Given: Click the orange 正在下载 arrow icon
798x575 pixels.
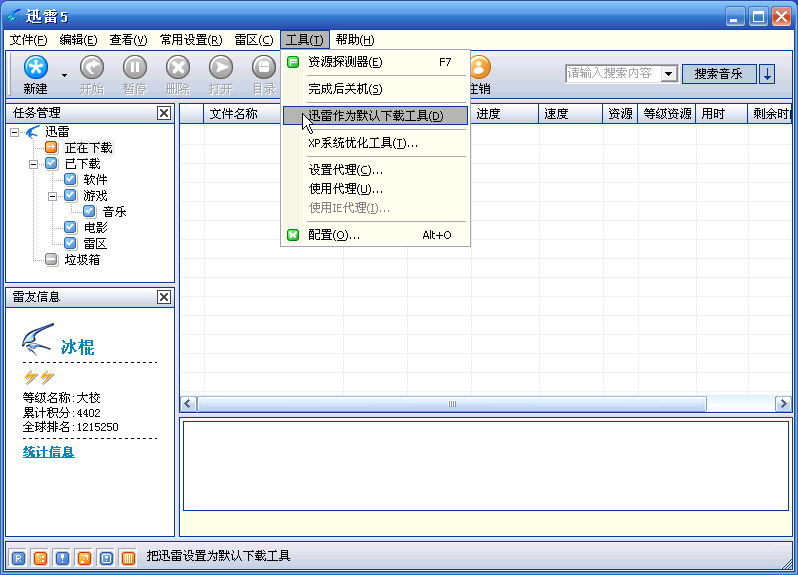Looking at the screenshot, I should pos(51,148).
